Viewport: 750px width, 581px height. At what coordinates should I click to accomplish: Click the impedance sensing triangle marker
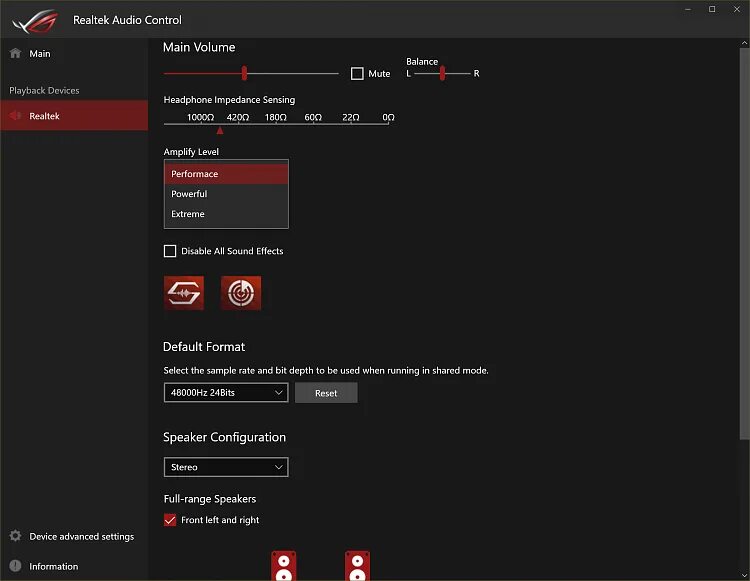(220, 130)
